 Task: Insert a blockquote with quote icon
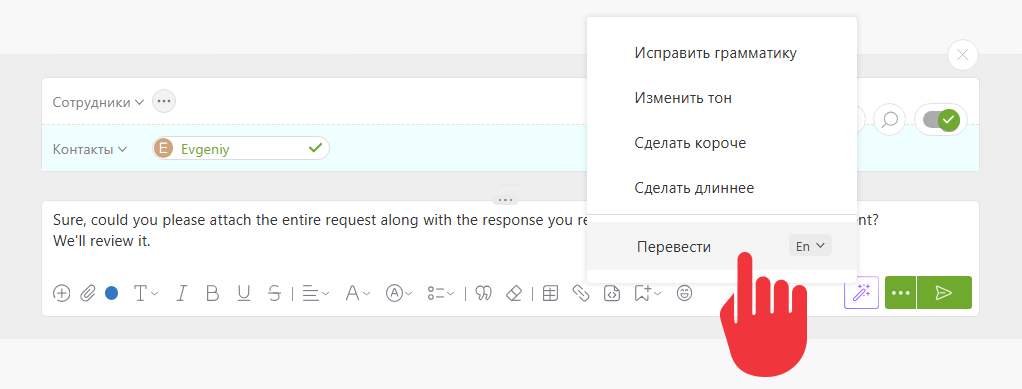[483, 293]
